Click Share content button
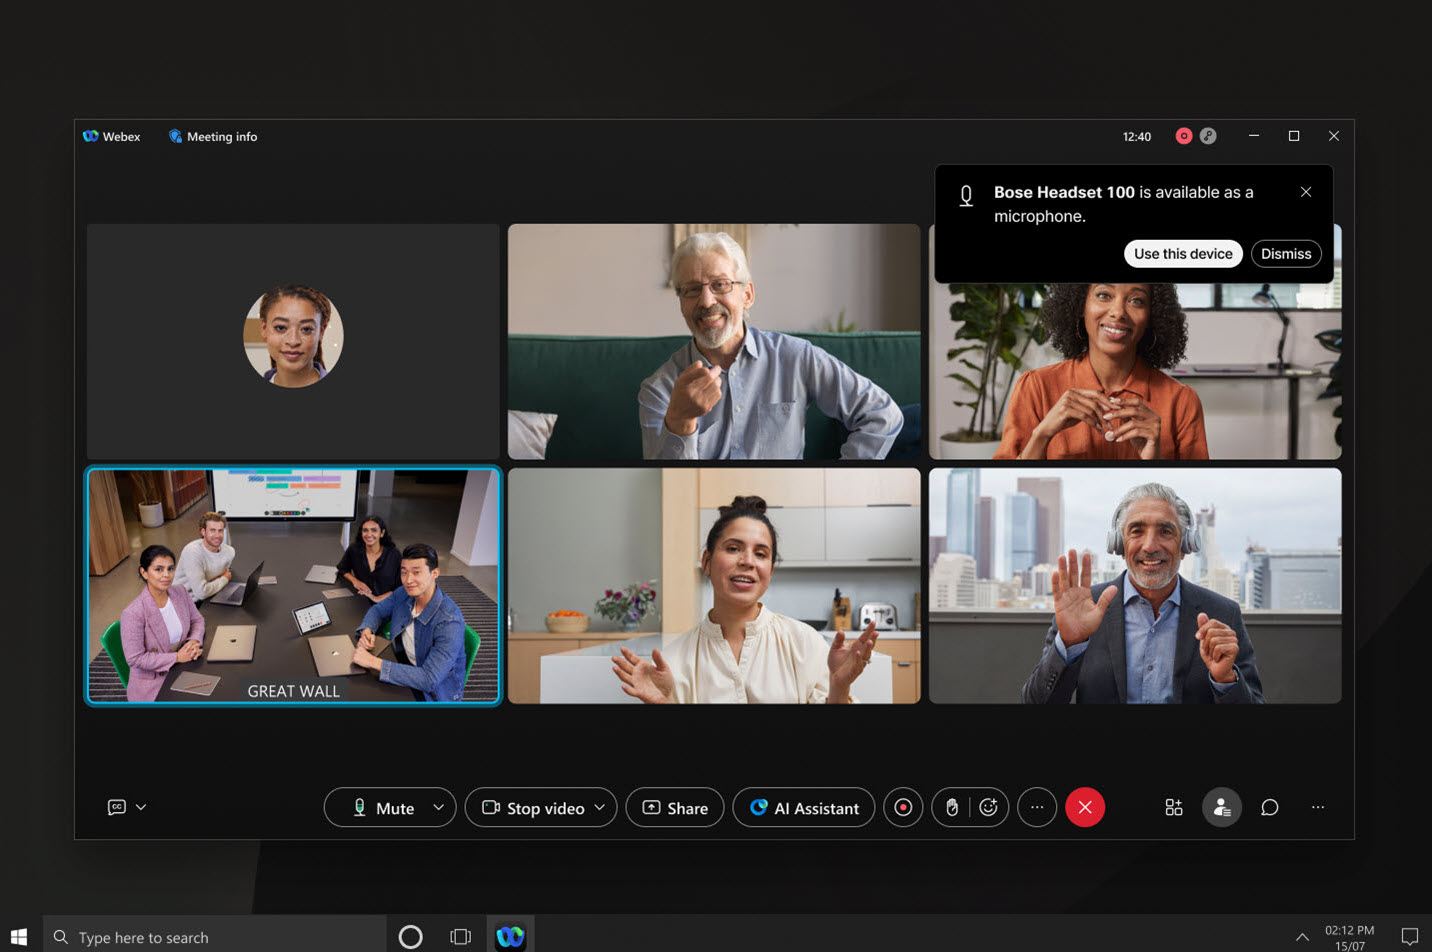 point(675,808)
